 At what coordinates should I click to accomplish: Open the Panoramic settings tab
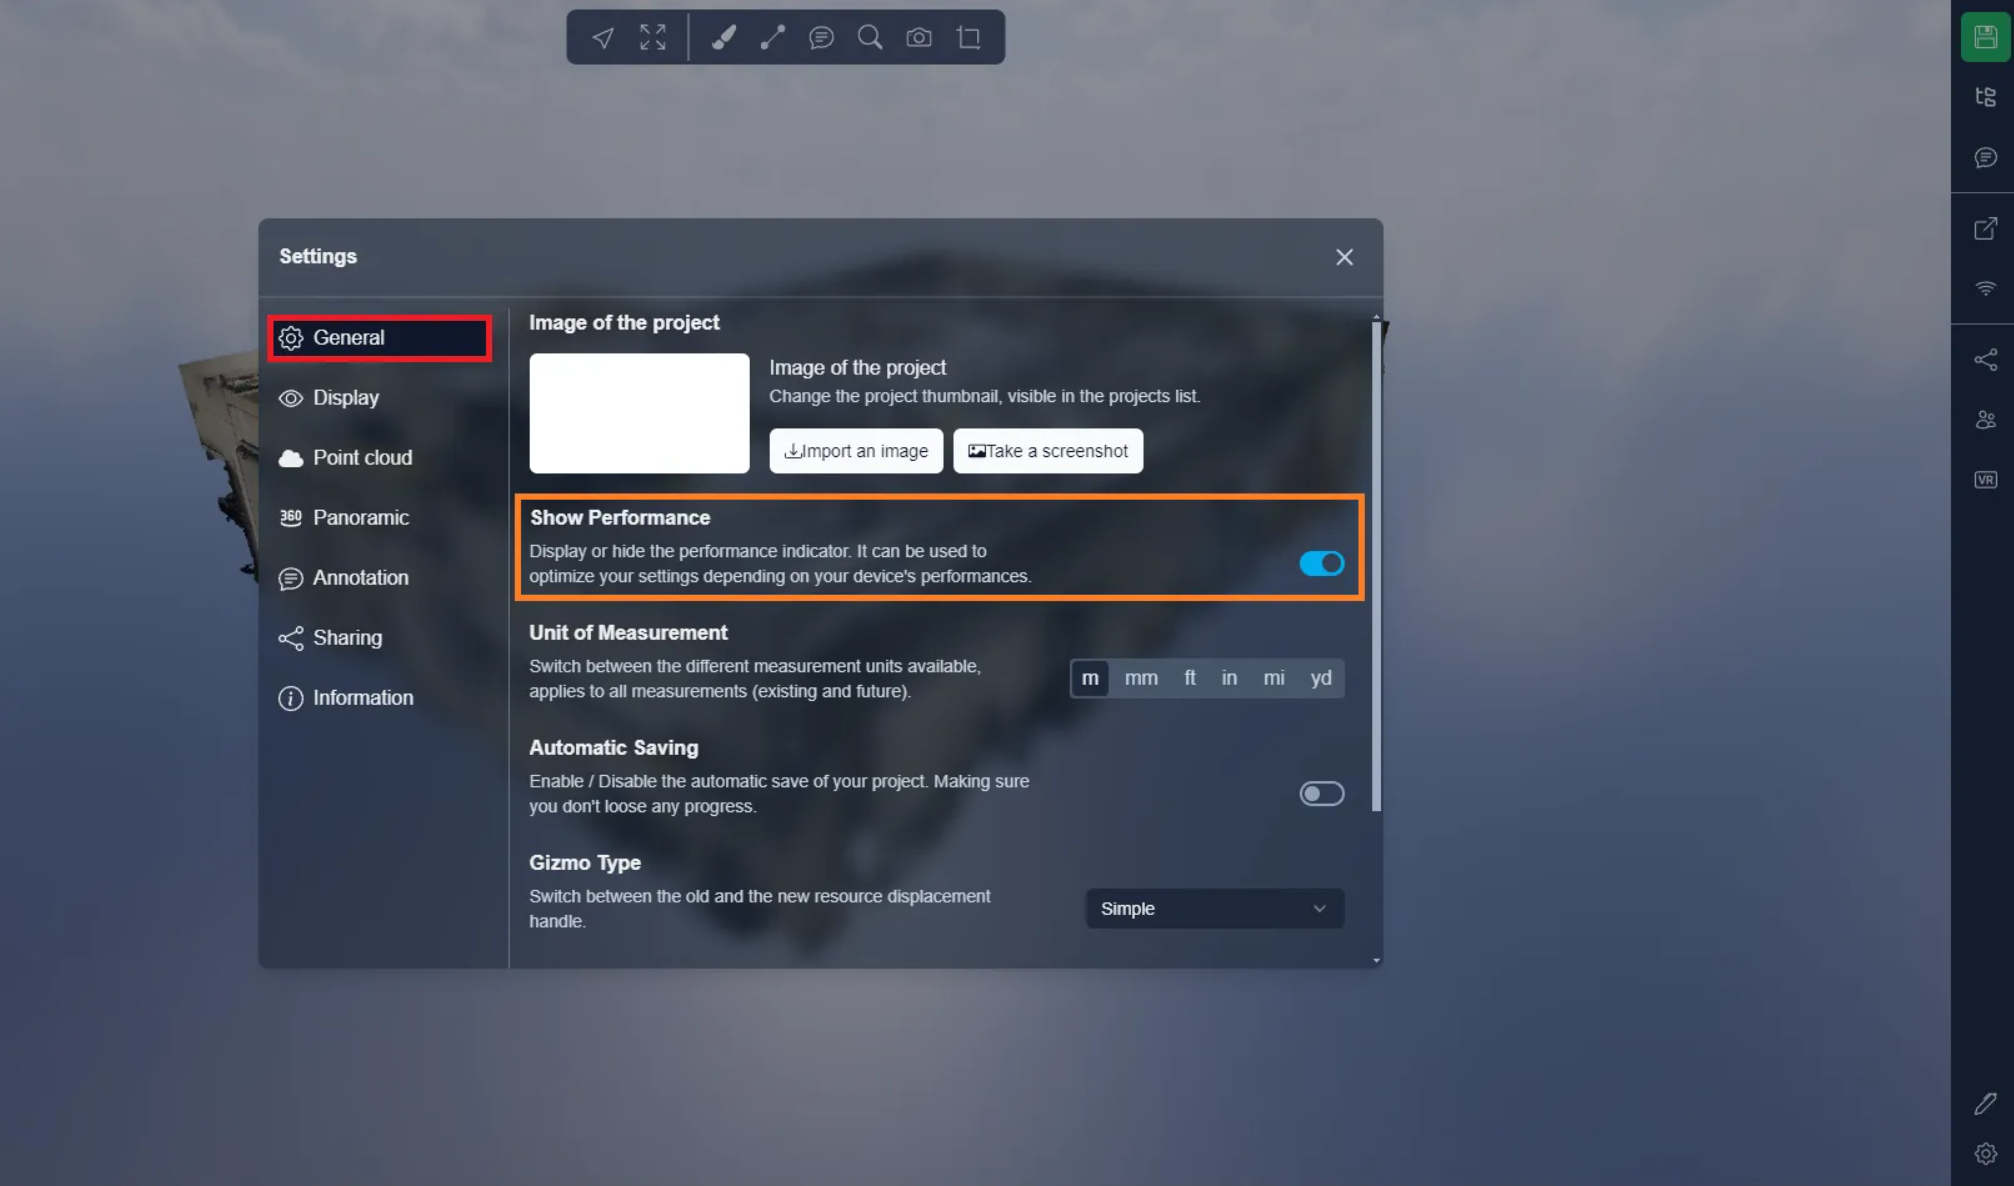click(360, 518)
